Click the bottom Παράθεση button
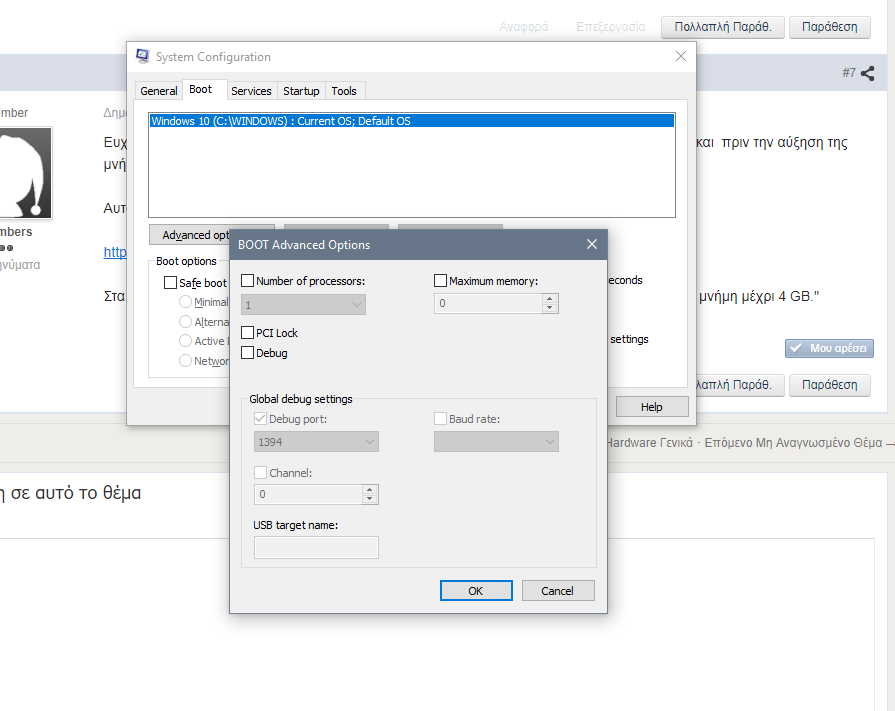 (x=829, y=385)
